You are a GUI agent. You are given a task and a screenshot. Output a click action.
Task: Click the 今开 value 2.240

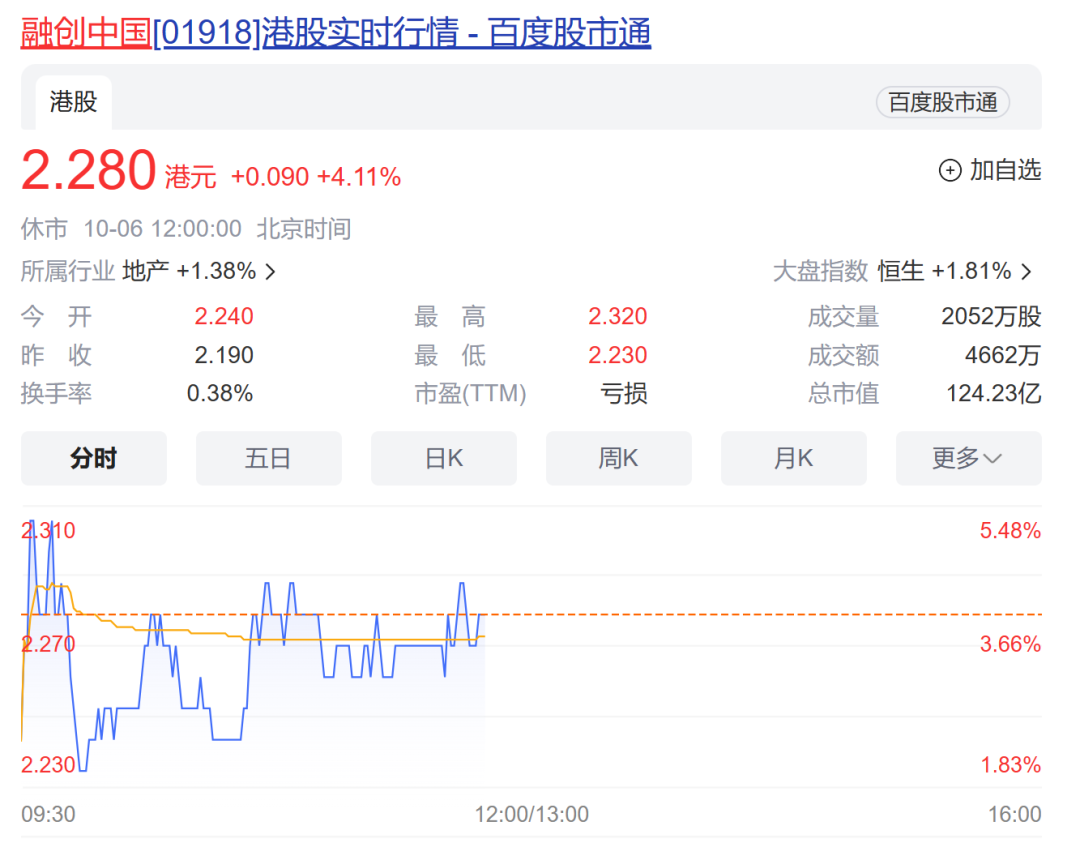[x=224, y=316]
